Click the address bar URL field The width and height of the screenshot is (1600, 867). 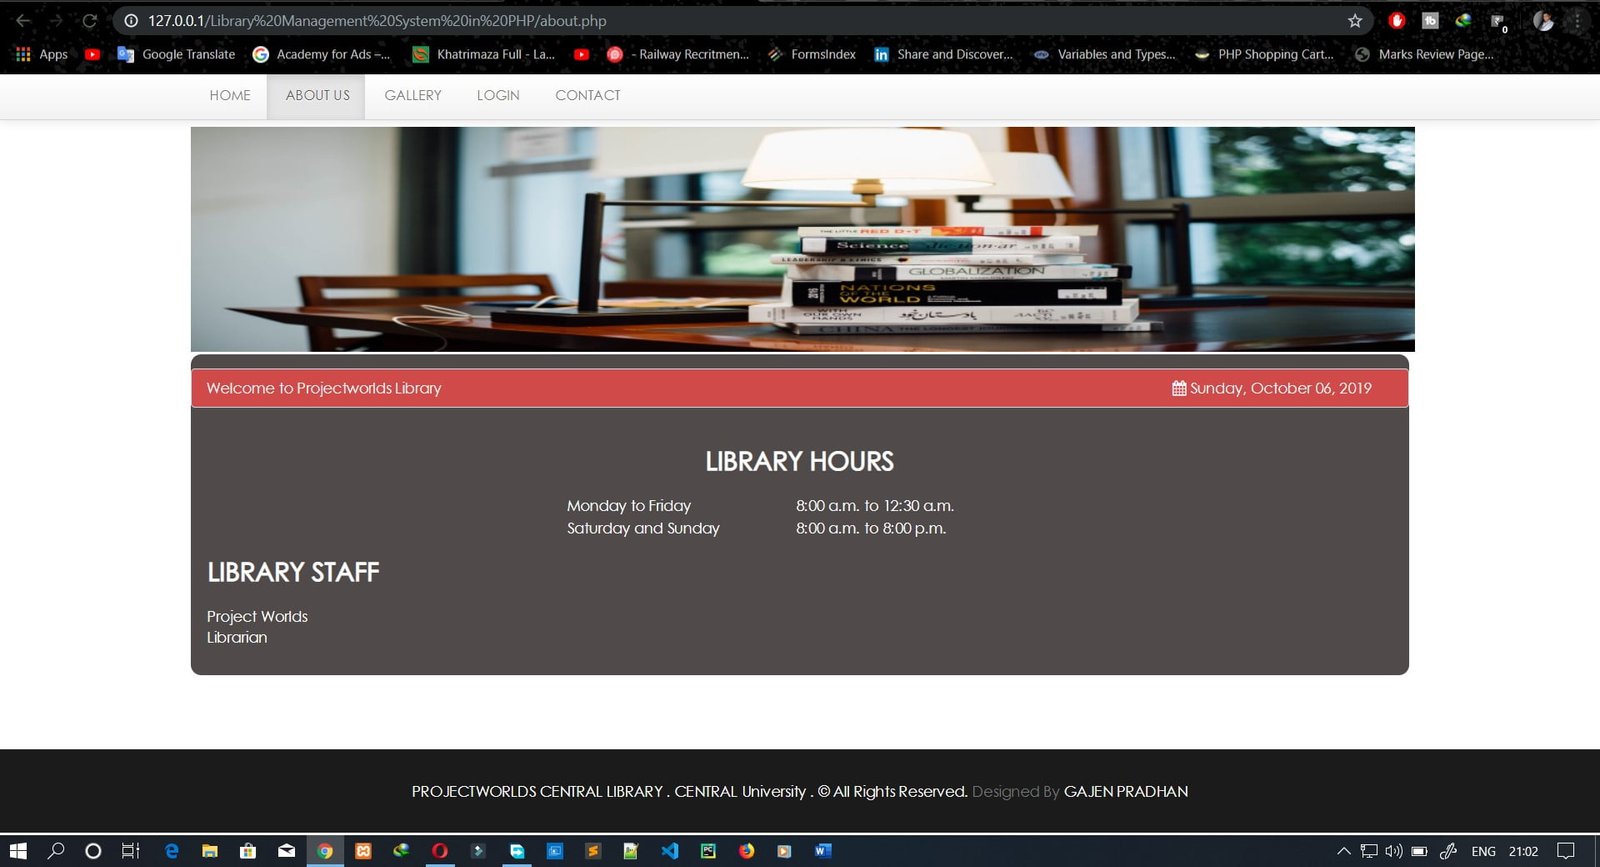[x=700, y=21]
